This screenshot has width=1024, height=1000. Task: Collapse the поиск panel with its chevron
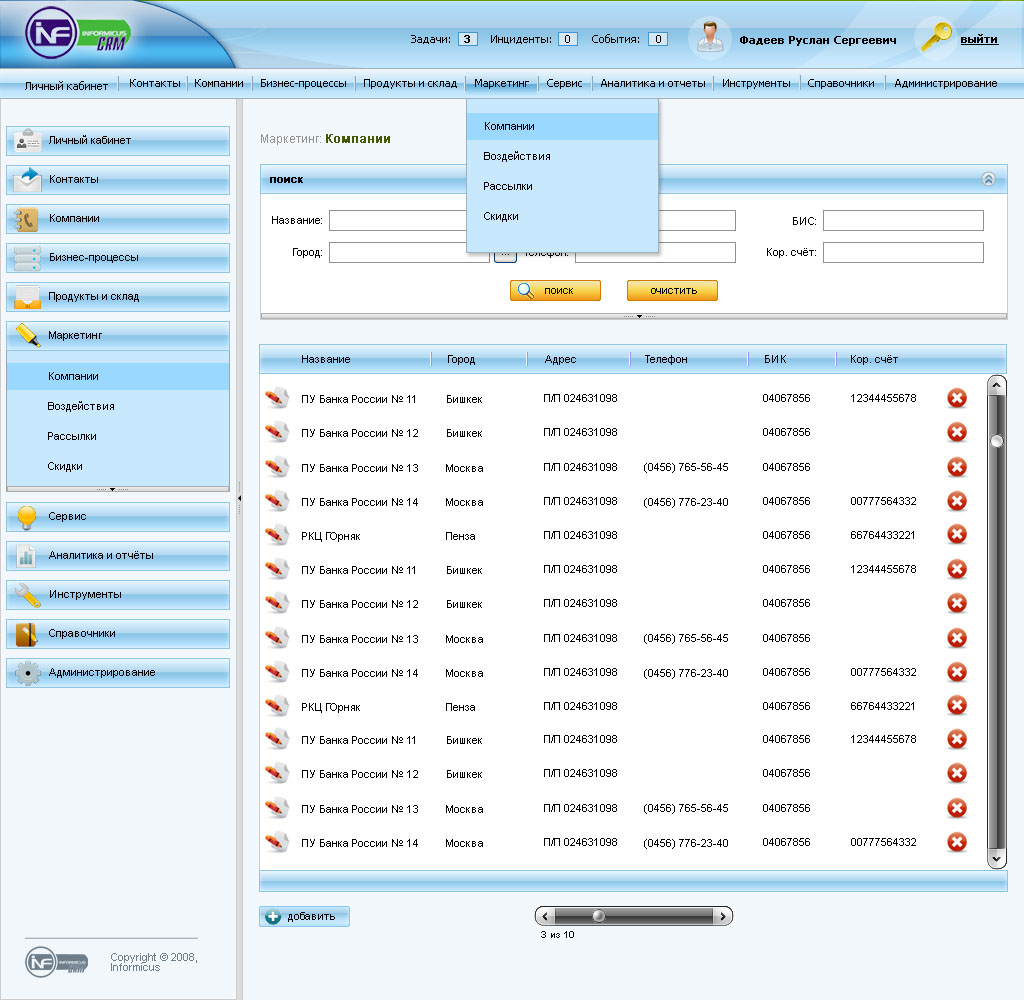coord(989,180)
